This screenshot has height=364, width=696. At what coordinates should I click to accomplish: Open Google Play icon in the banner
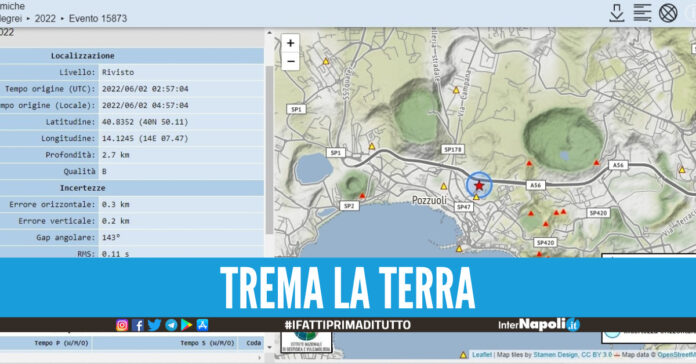pos(186,325)
